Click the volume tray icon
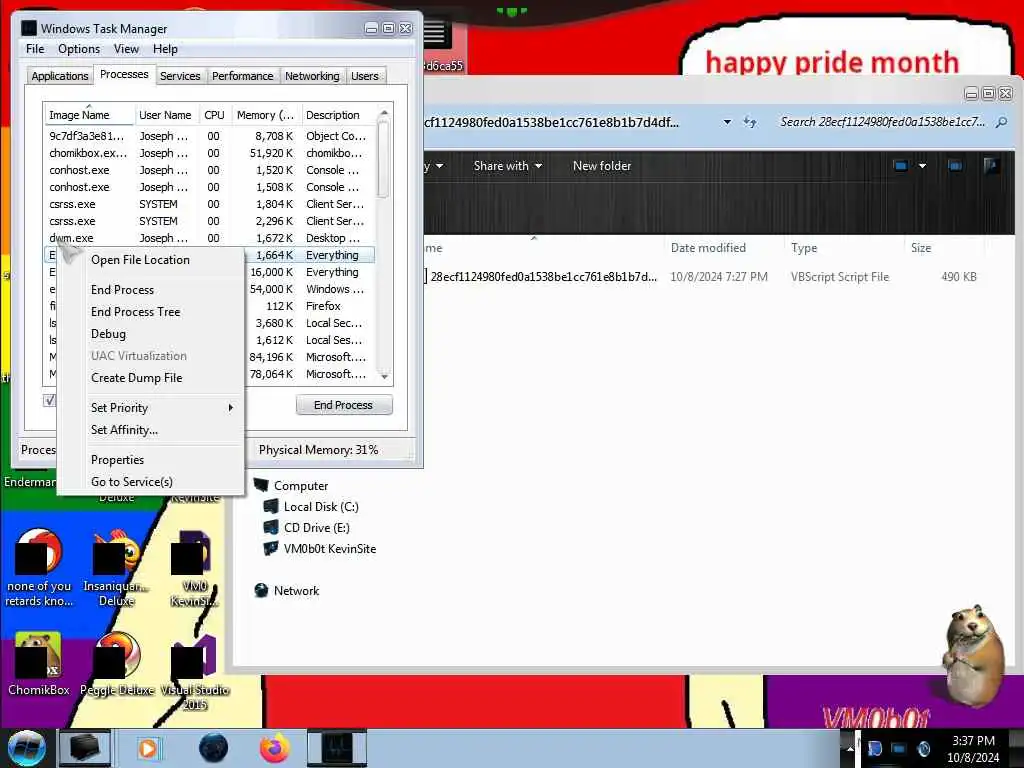This screenshot has width=1024, height=768. click(x=923, y=748)
